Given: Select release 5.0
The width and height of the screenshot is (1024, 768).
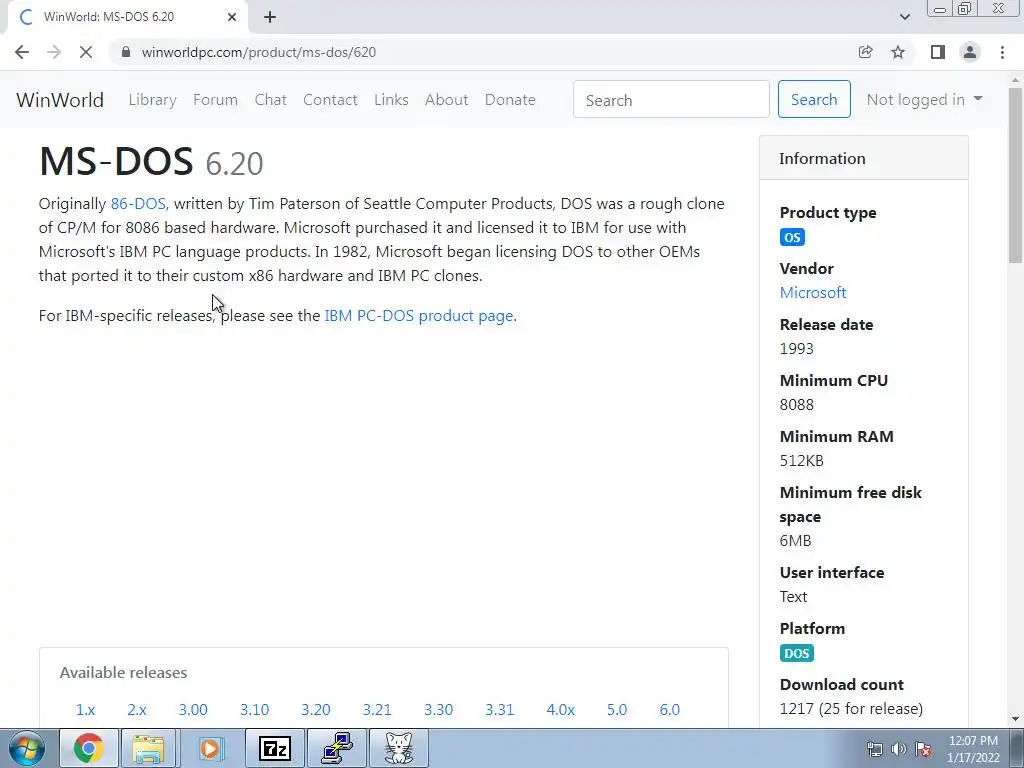Looking at the screenshot, I should 616,709.
